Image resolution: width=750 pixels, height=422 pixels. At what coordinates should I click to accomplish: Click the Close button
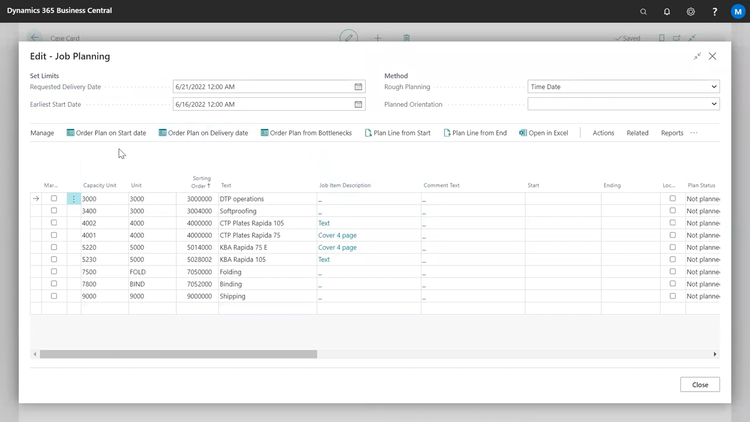click(x=700, y=385)
